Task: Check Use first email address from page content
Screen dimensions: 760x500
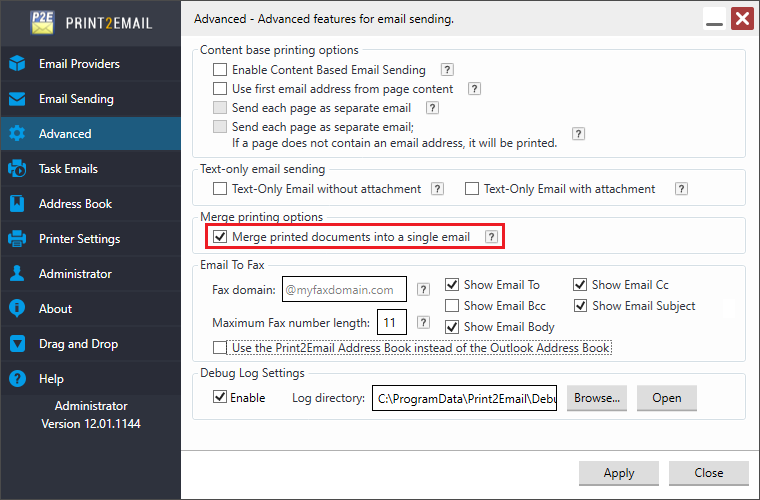Action: [220, 89]
